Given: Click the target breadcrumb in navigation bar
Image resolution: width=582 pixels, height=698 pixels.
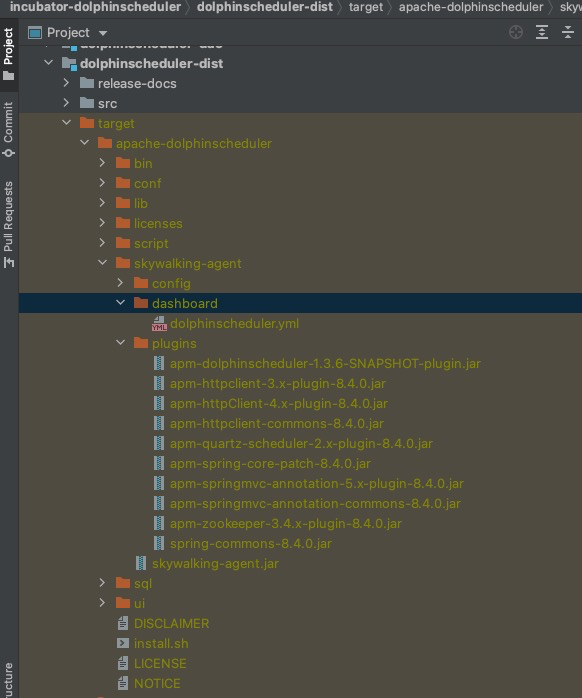Looking at the screenshot, I should click(366, 7).
